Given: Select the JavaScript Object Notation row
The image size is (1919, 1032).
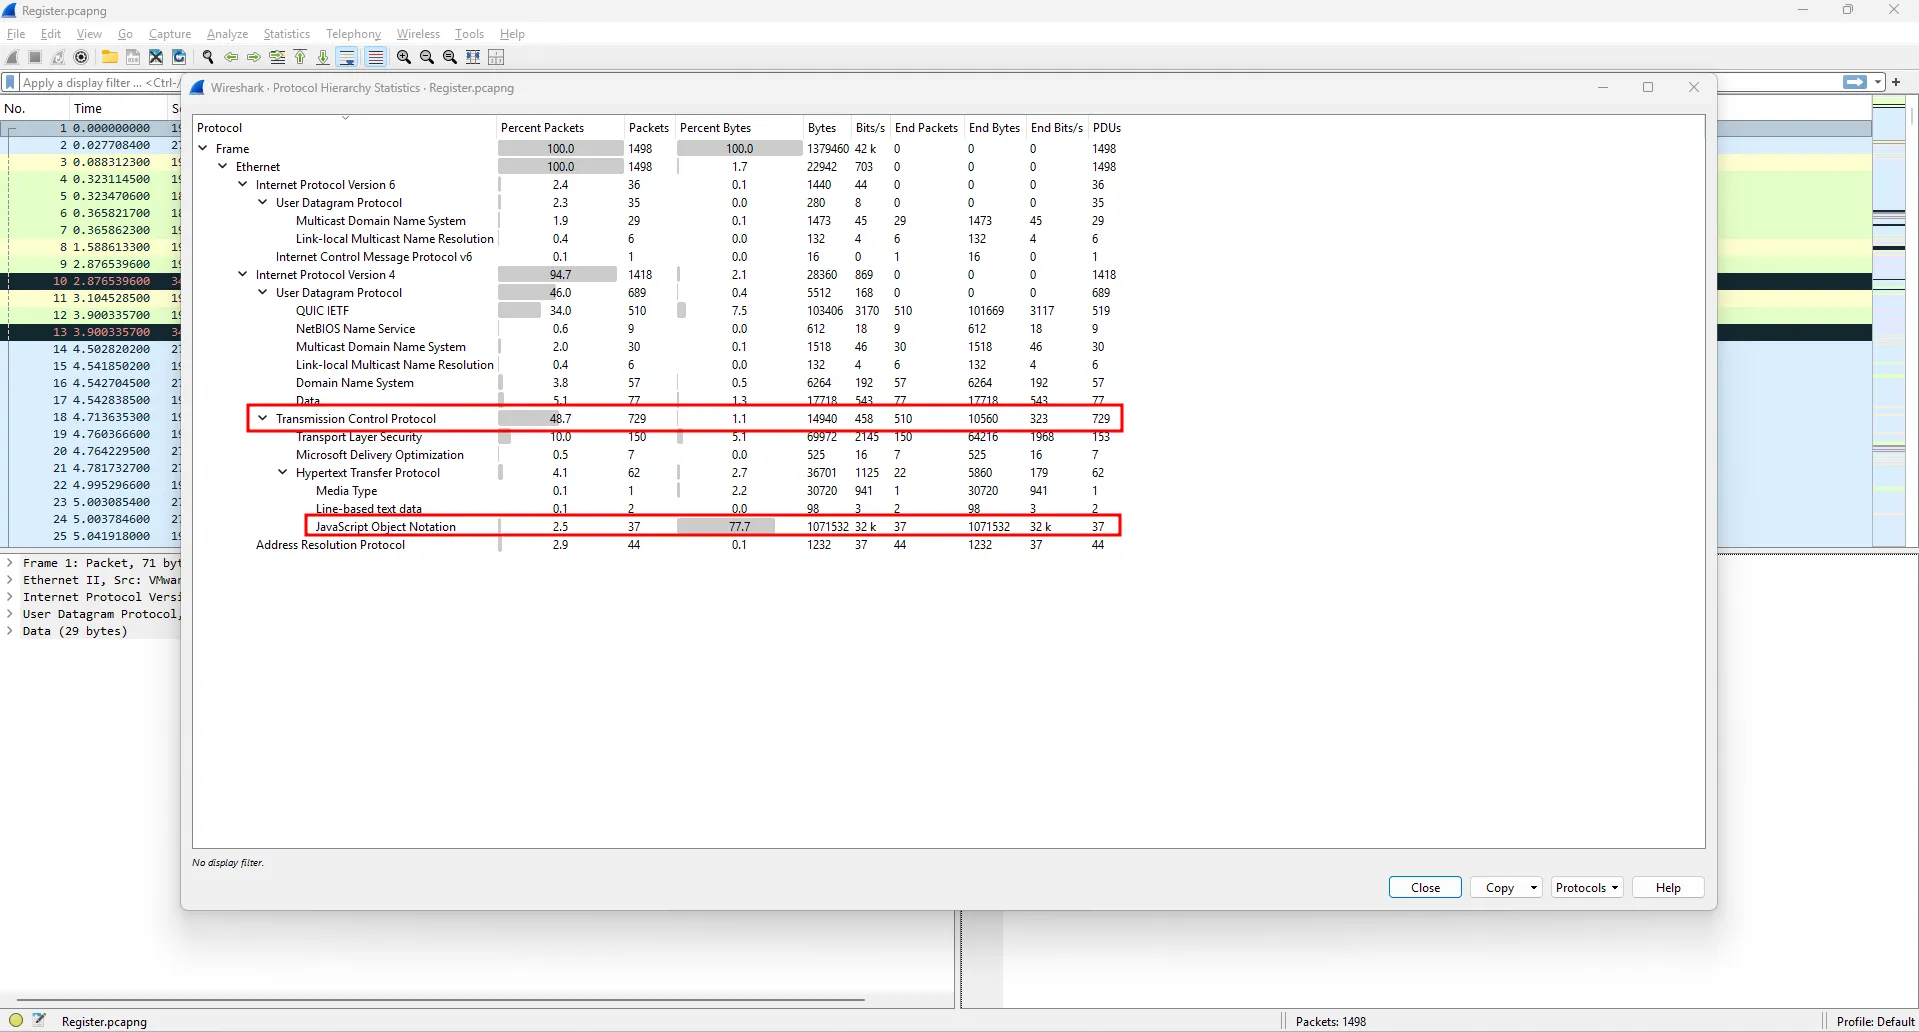Looking at the screenshot, I should 386,527.
